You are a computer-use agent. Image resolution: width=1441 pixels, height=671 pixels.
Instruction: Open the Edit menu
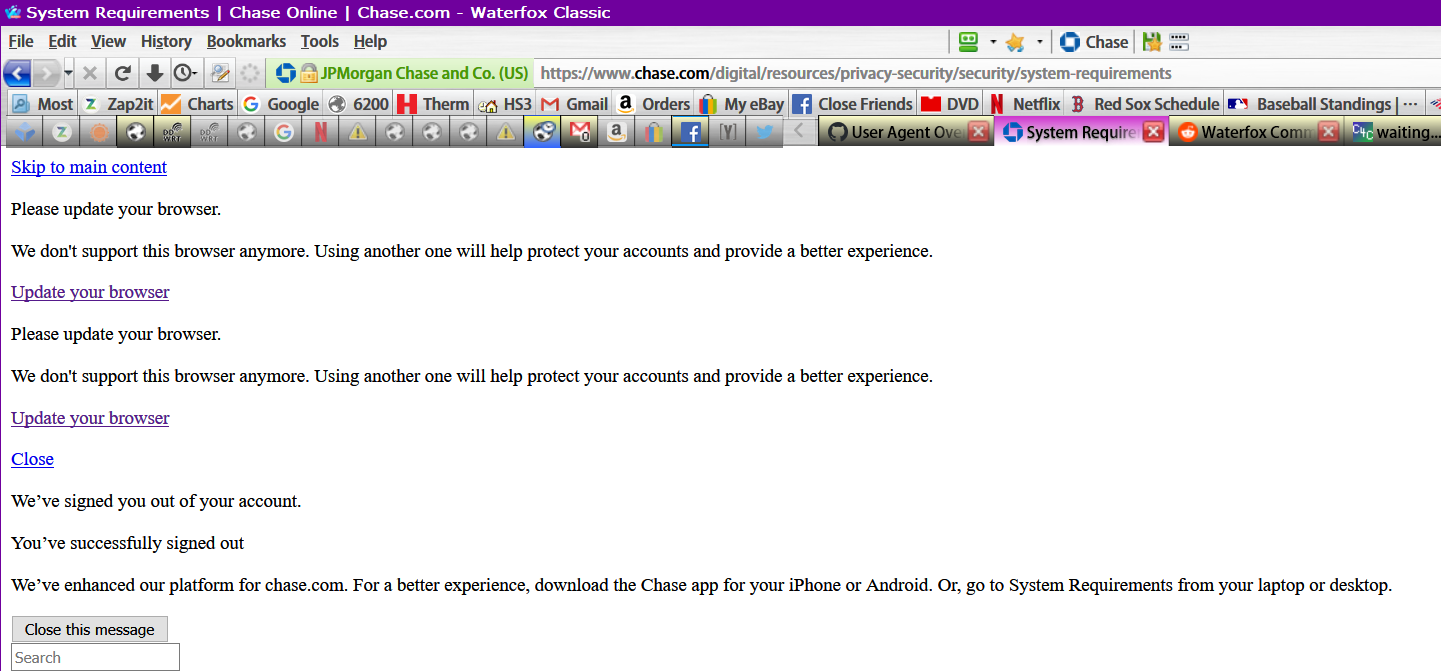[62, 41]
